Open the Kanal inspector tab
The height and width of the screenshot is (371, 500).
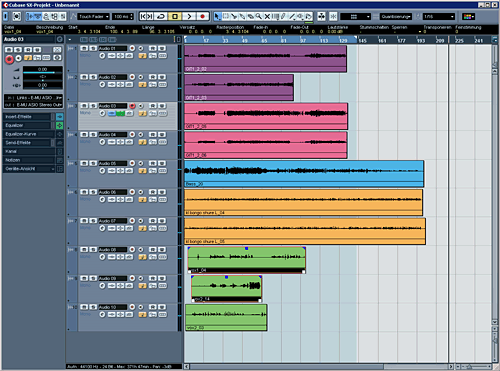pos(29,151)
